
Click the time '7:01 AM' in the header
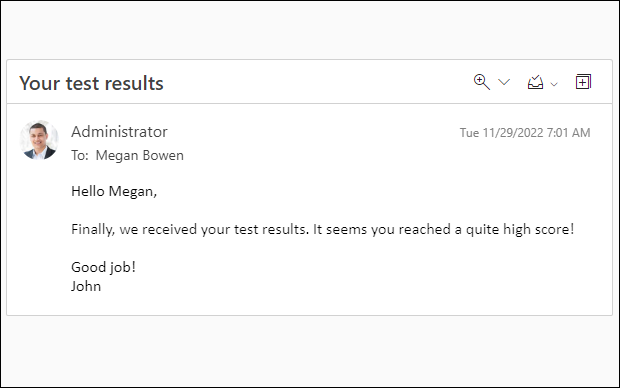[x=568, y=132]
